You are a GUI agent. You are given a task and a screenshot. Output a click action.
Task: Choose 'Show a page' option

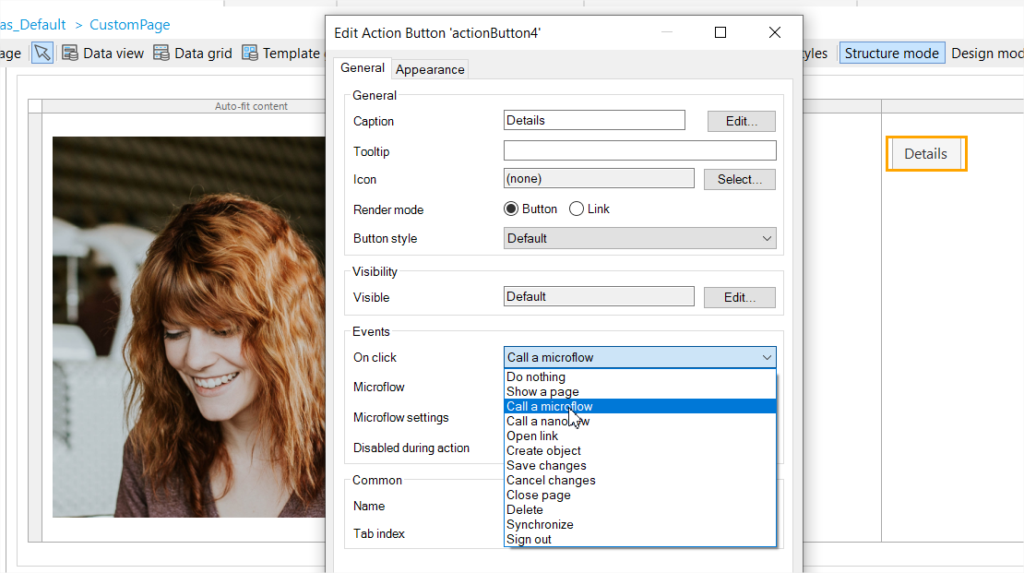(640, 392)
